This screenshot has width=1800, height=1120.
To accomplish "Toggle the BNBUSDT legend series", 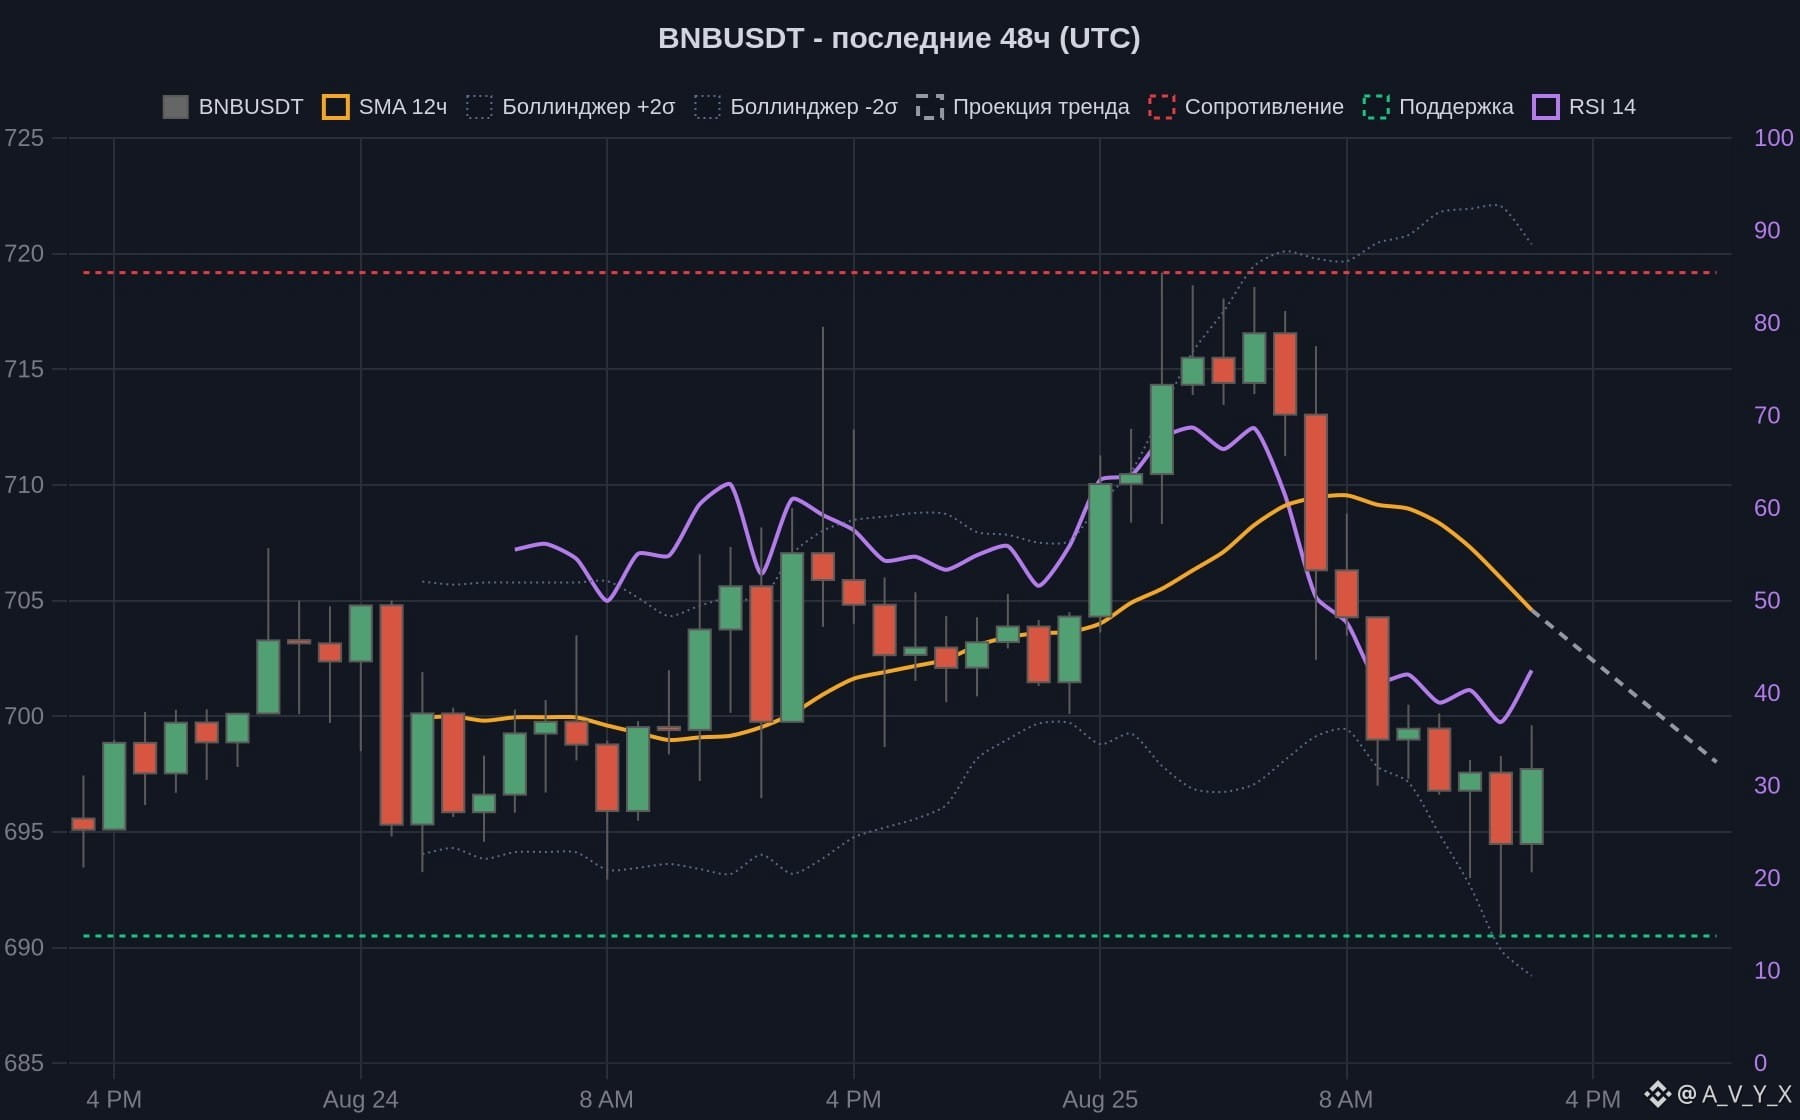I will pyautogui.click(x=233, y=107).
